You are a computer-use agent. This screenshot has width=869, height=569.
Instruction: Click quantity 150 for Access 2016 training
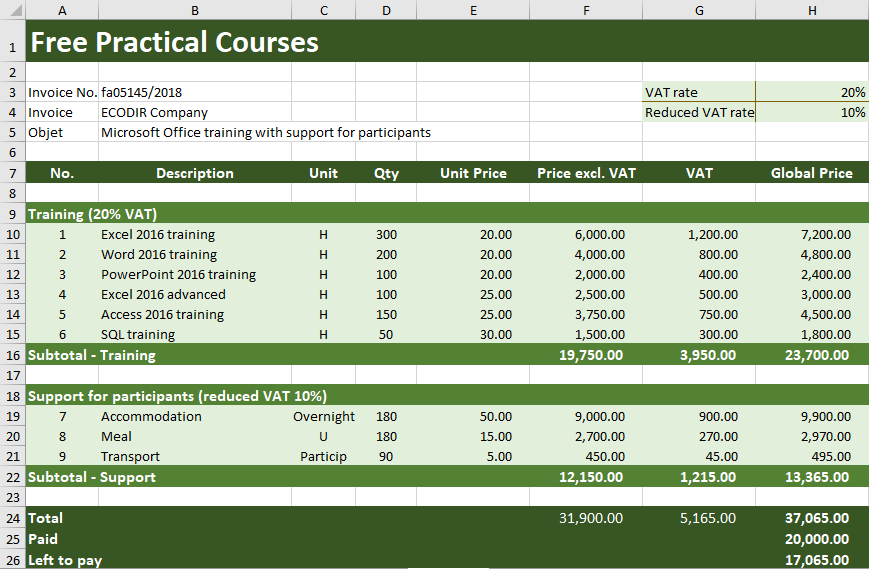386,314
